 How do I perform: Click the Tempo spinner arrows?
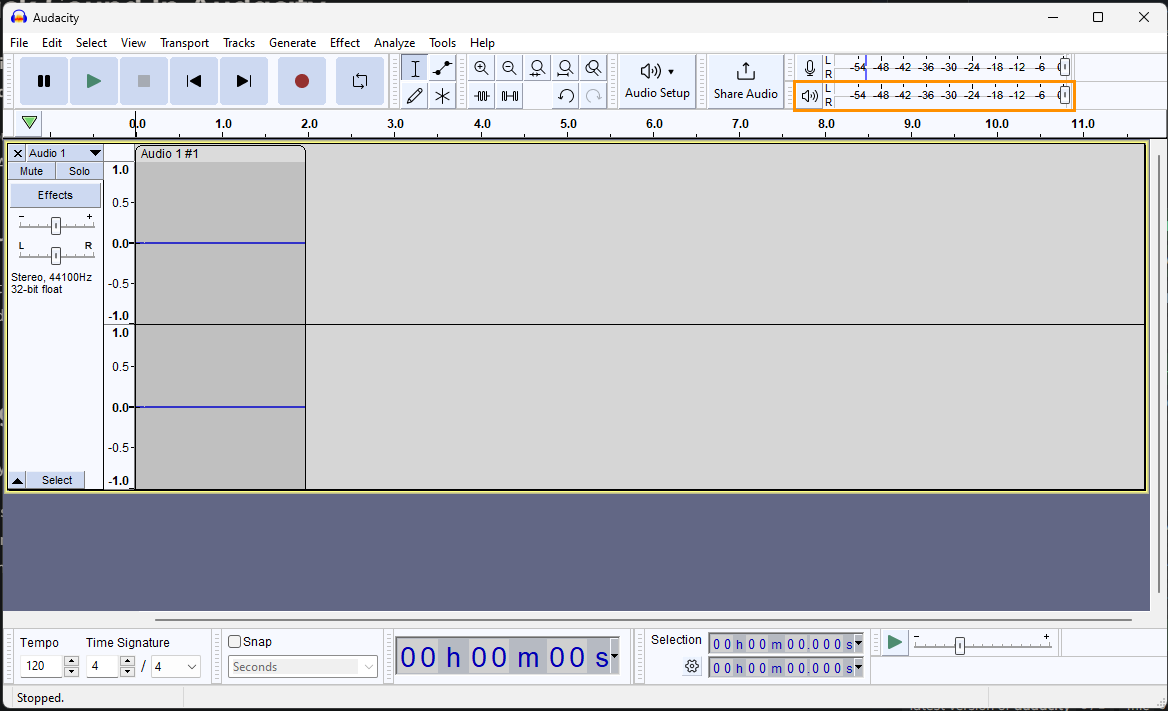click(x=72, y=666)
